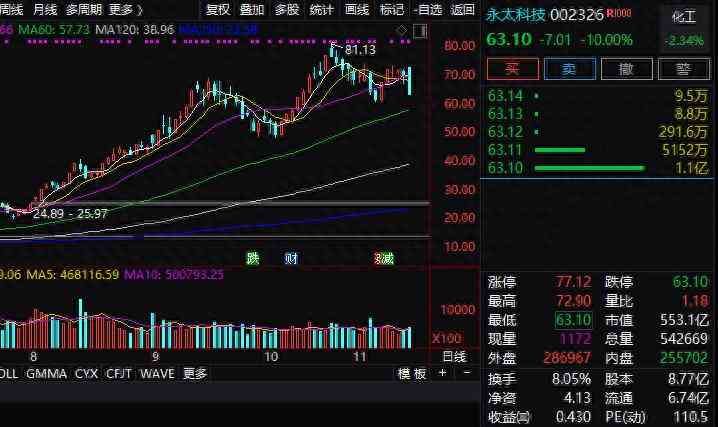This screenshot has width=718, height=427.
Task: Click the 画线 drawing tool
Action: click(356, 10)
